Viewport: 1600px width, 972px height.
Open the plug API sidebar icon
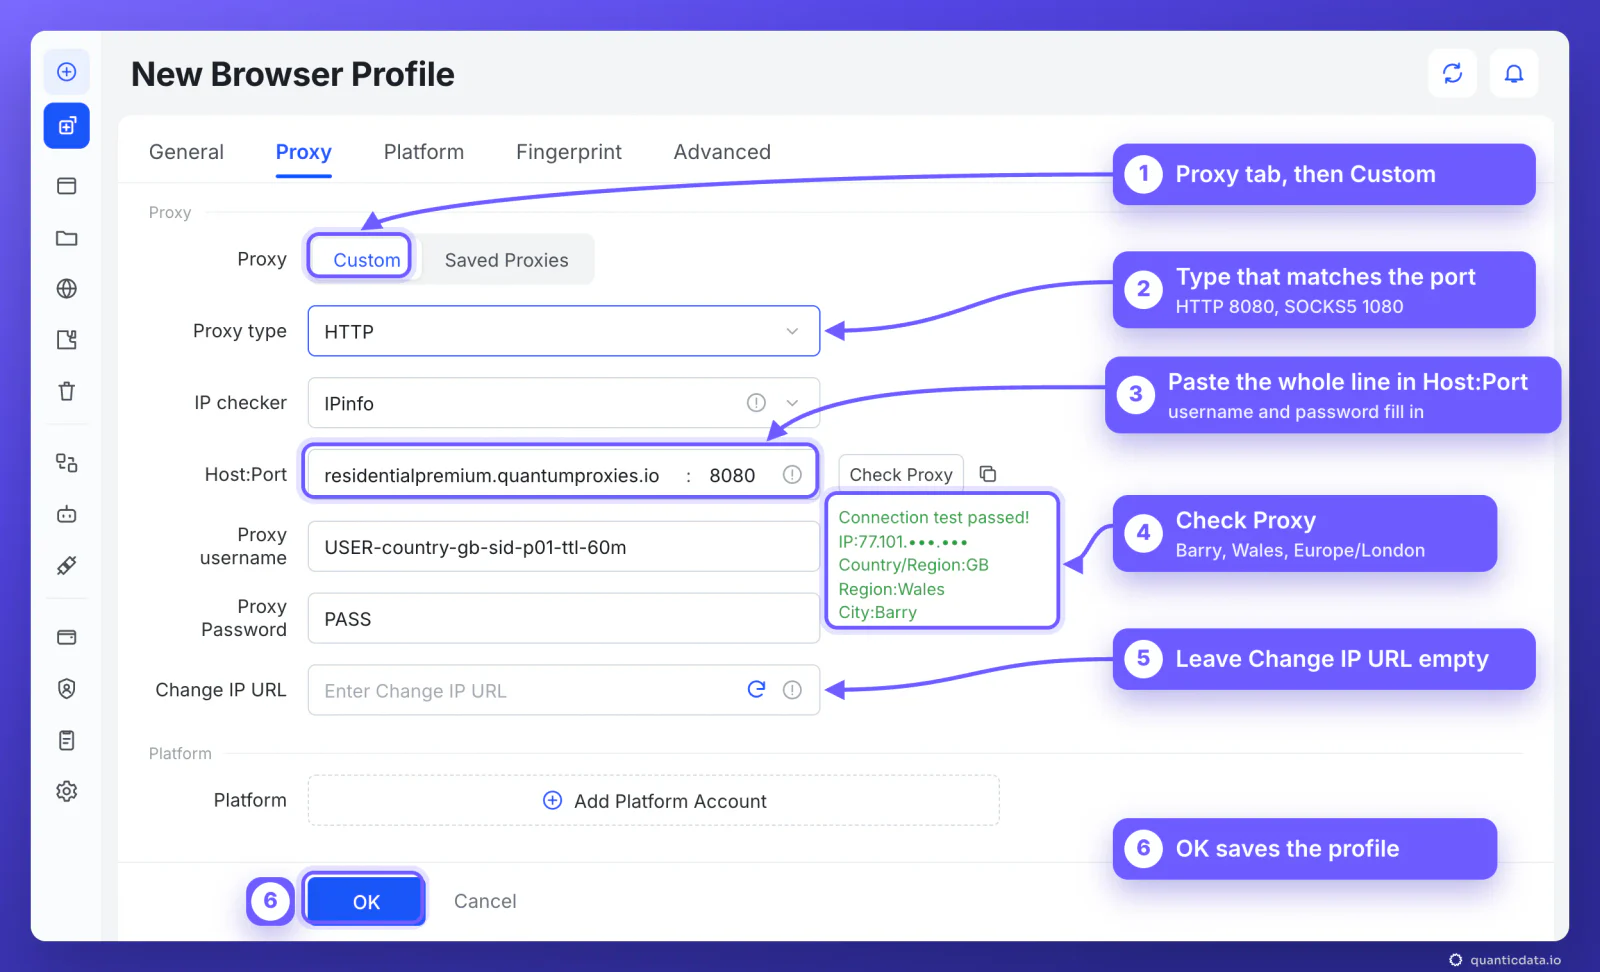(67, 565)
